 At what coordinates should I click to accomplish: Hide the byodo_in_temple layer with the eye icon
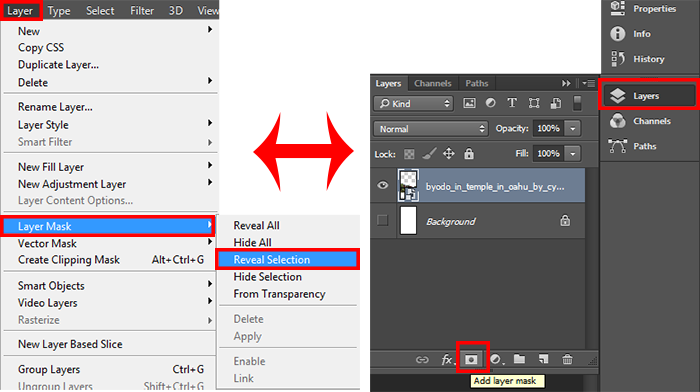383,185
